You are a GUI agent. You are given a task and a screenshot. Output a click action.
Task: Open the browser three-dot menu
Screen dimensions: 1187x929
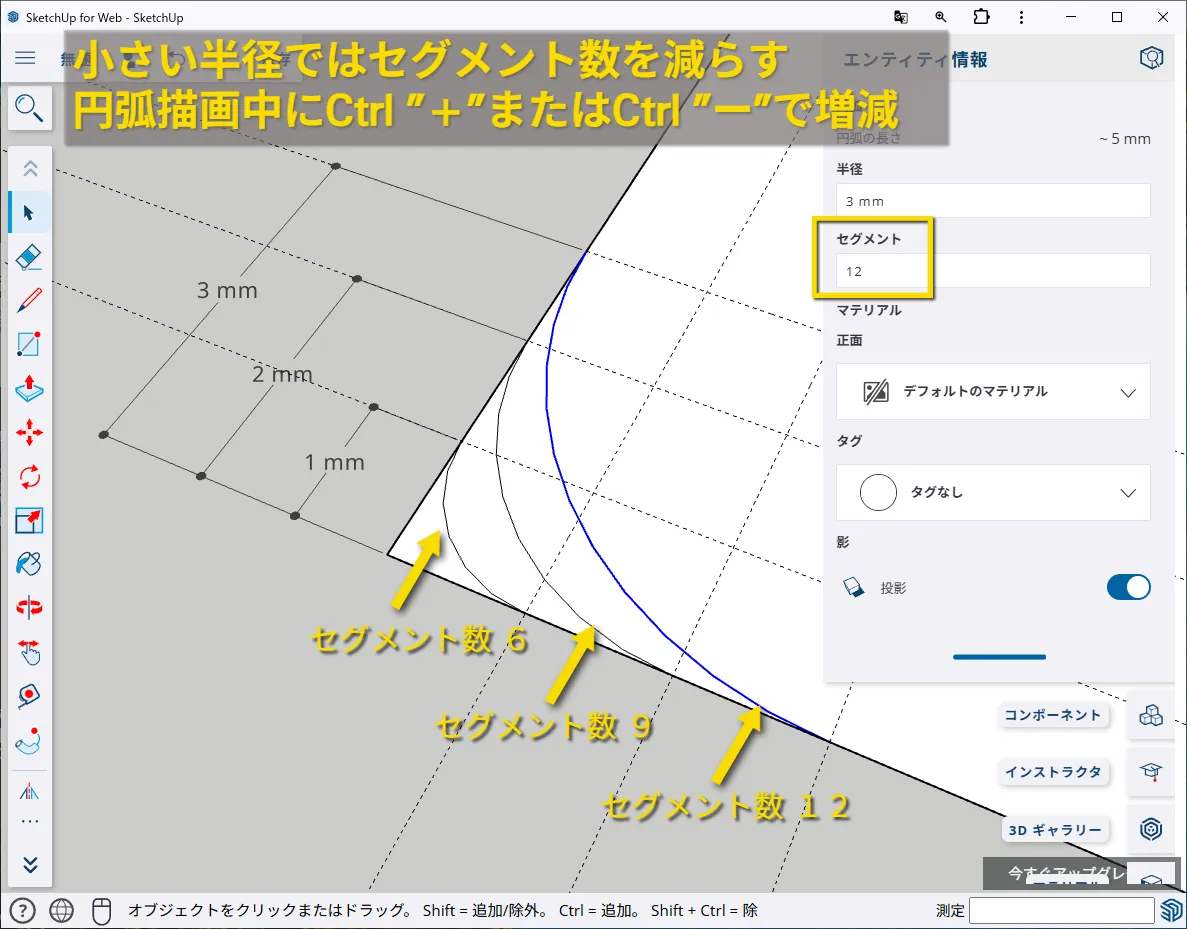1021,17
